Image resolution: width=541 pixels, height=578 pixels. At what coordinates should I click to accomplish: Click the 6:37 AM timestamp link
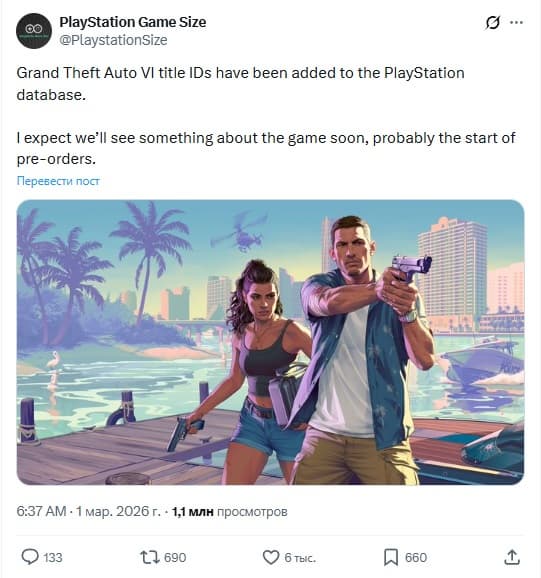(41, 511)
